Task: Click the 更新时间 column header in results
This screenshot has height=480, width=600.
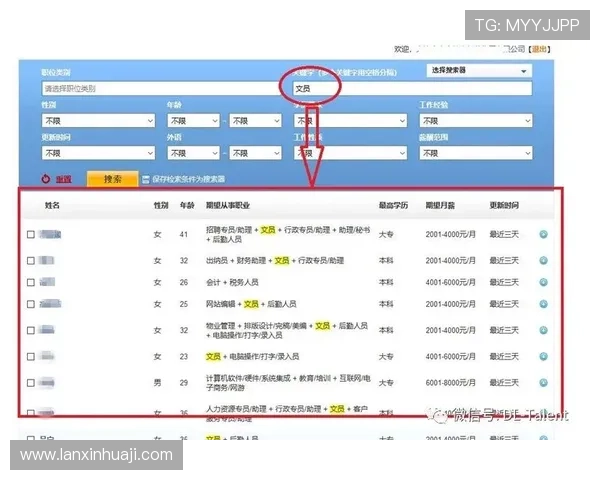Action: (x=504, y=205)
